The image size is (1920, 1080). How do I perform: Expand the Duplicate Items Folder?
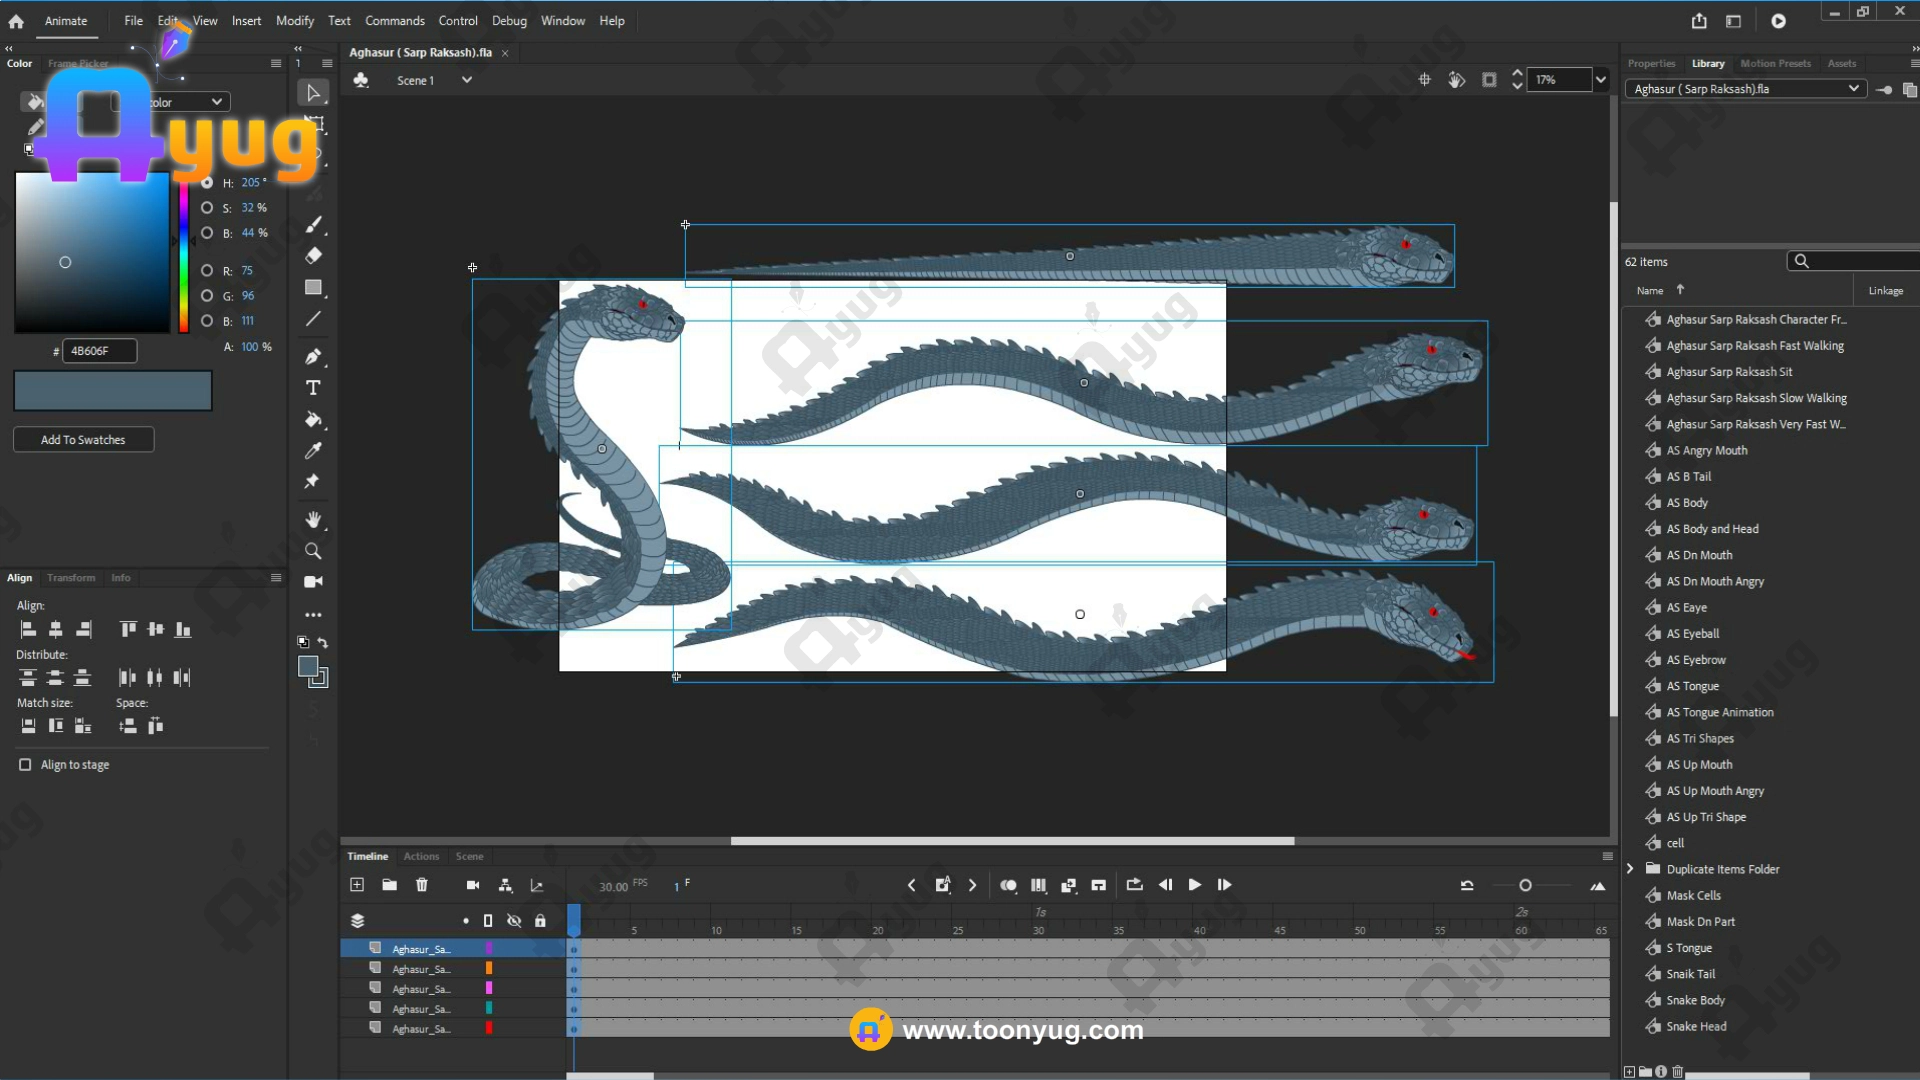[1631, 869]
